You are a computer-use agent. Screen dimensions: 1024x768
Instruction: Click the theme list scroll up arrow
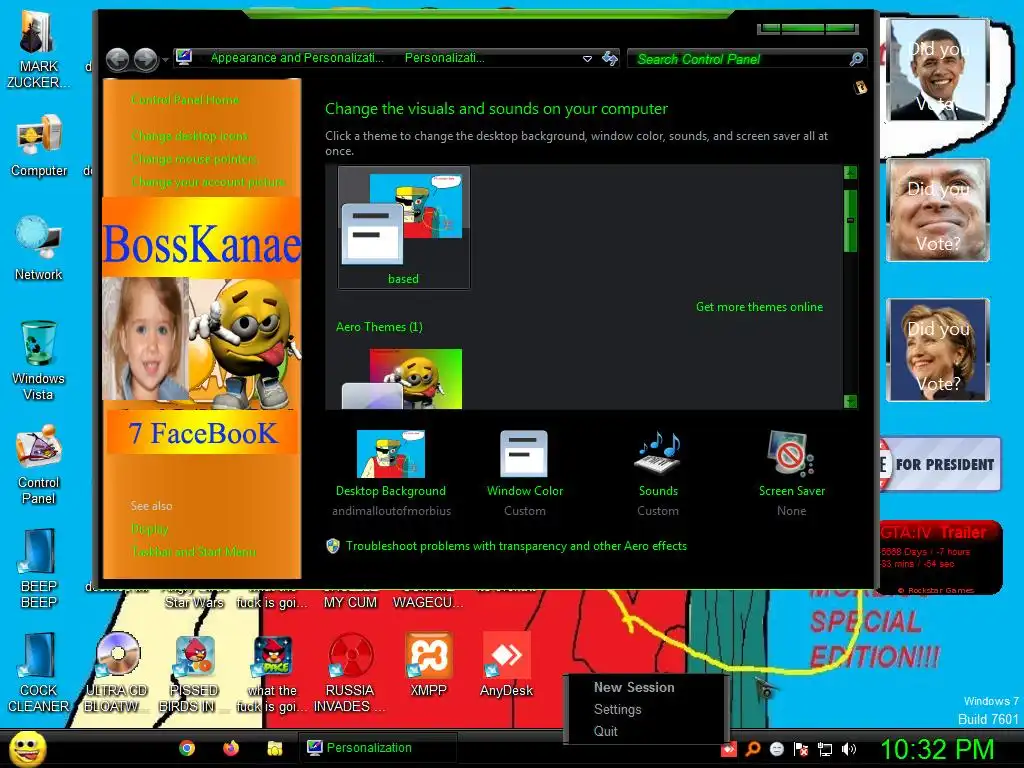click(850, 172)
